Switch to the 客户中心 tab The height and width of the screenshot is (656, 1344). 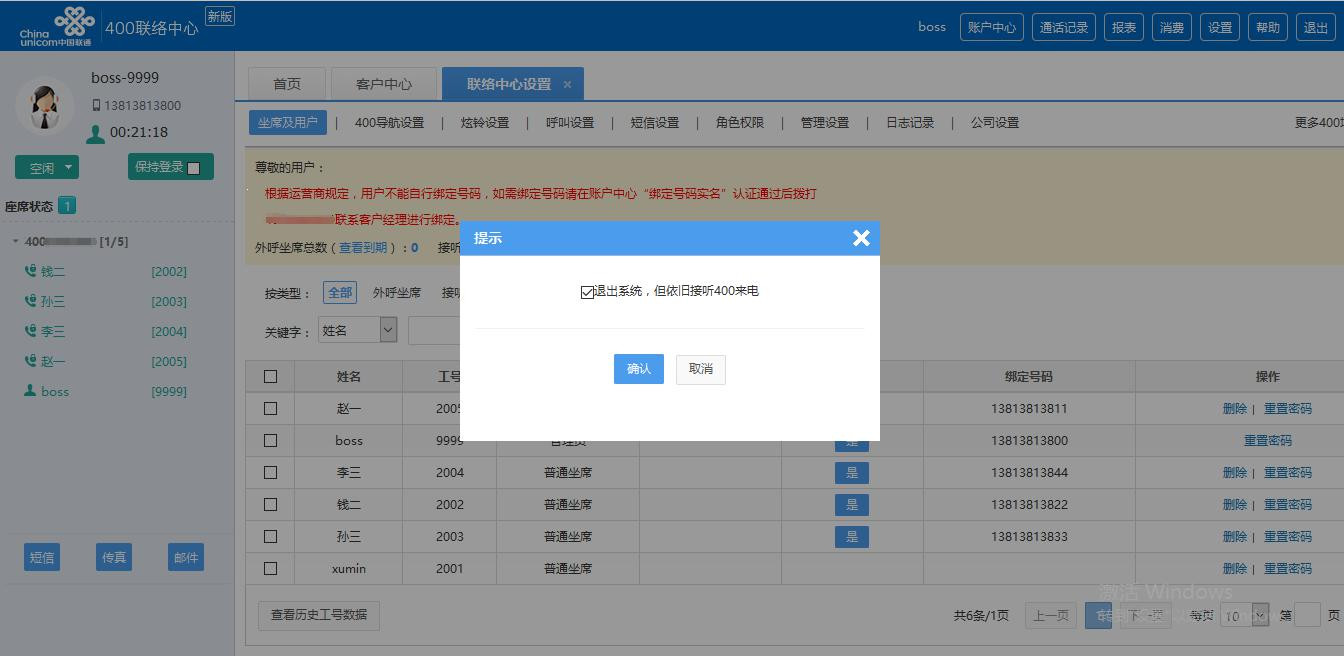point(384,84)
